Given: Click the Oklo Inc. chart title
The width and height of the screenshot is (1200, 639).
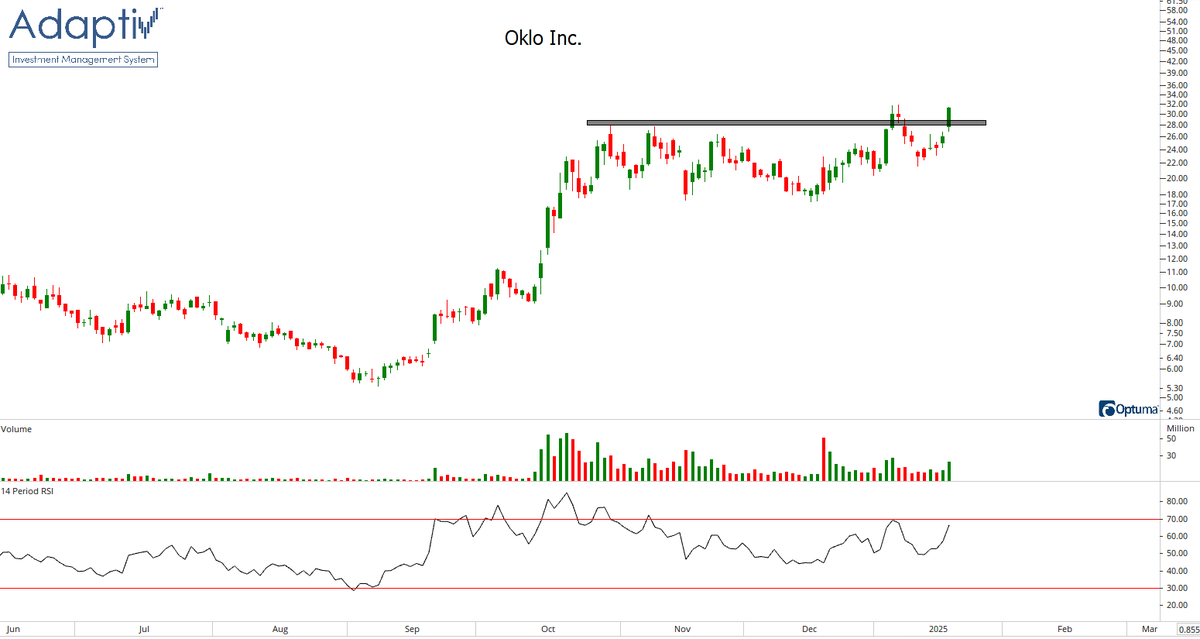Looking at the screenshot, I should (545, 38).
